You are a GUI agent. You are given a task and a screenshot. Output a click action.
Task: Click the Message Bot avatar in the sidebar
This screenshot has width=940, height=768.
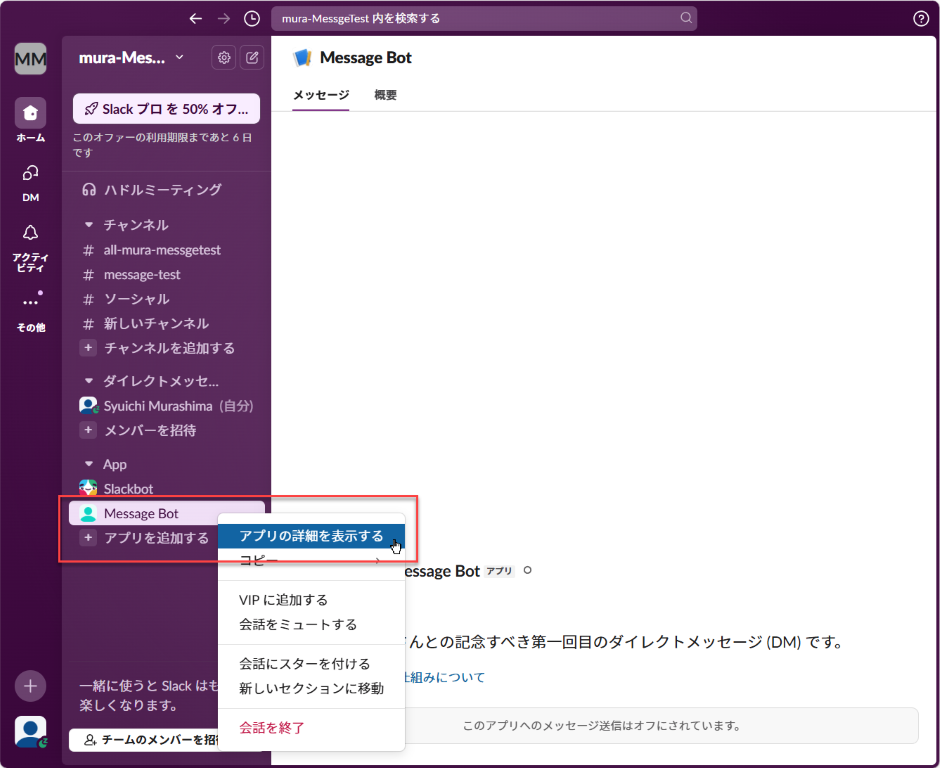pos(88,514)
